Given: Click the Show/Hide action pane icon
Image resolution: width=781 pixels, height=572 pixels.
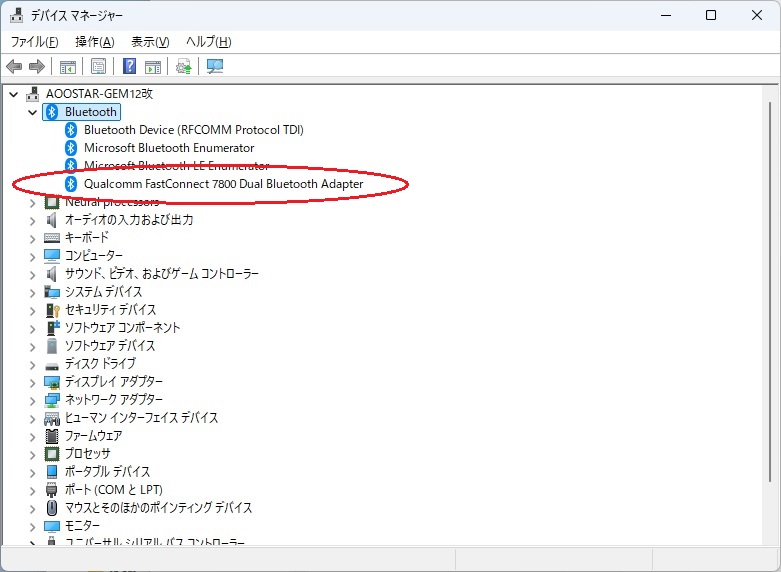Looking at the screenshot, I should click(153, 67).
